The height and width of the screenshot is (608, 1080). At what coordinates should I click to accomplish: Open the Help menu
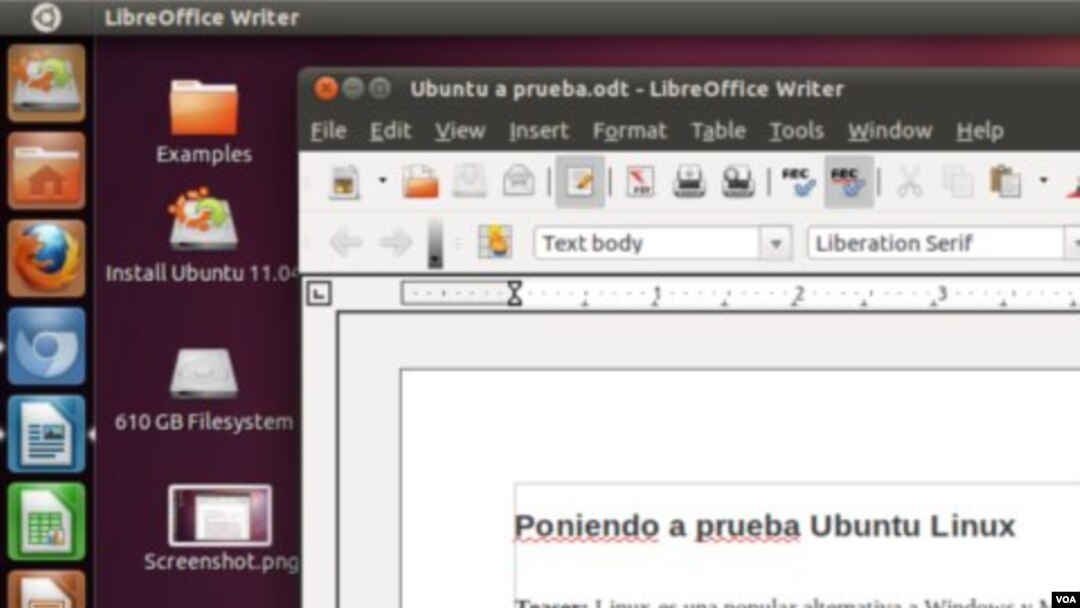[979, 131]
